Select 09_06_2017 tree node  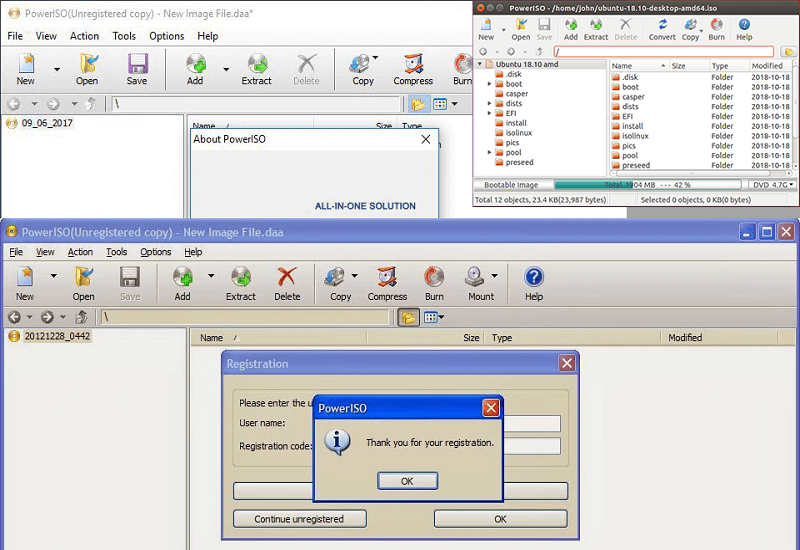coord(47,123)
